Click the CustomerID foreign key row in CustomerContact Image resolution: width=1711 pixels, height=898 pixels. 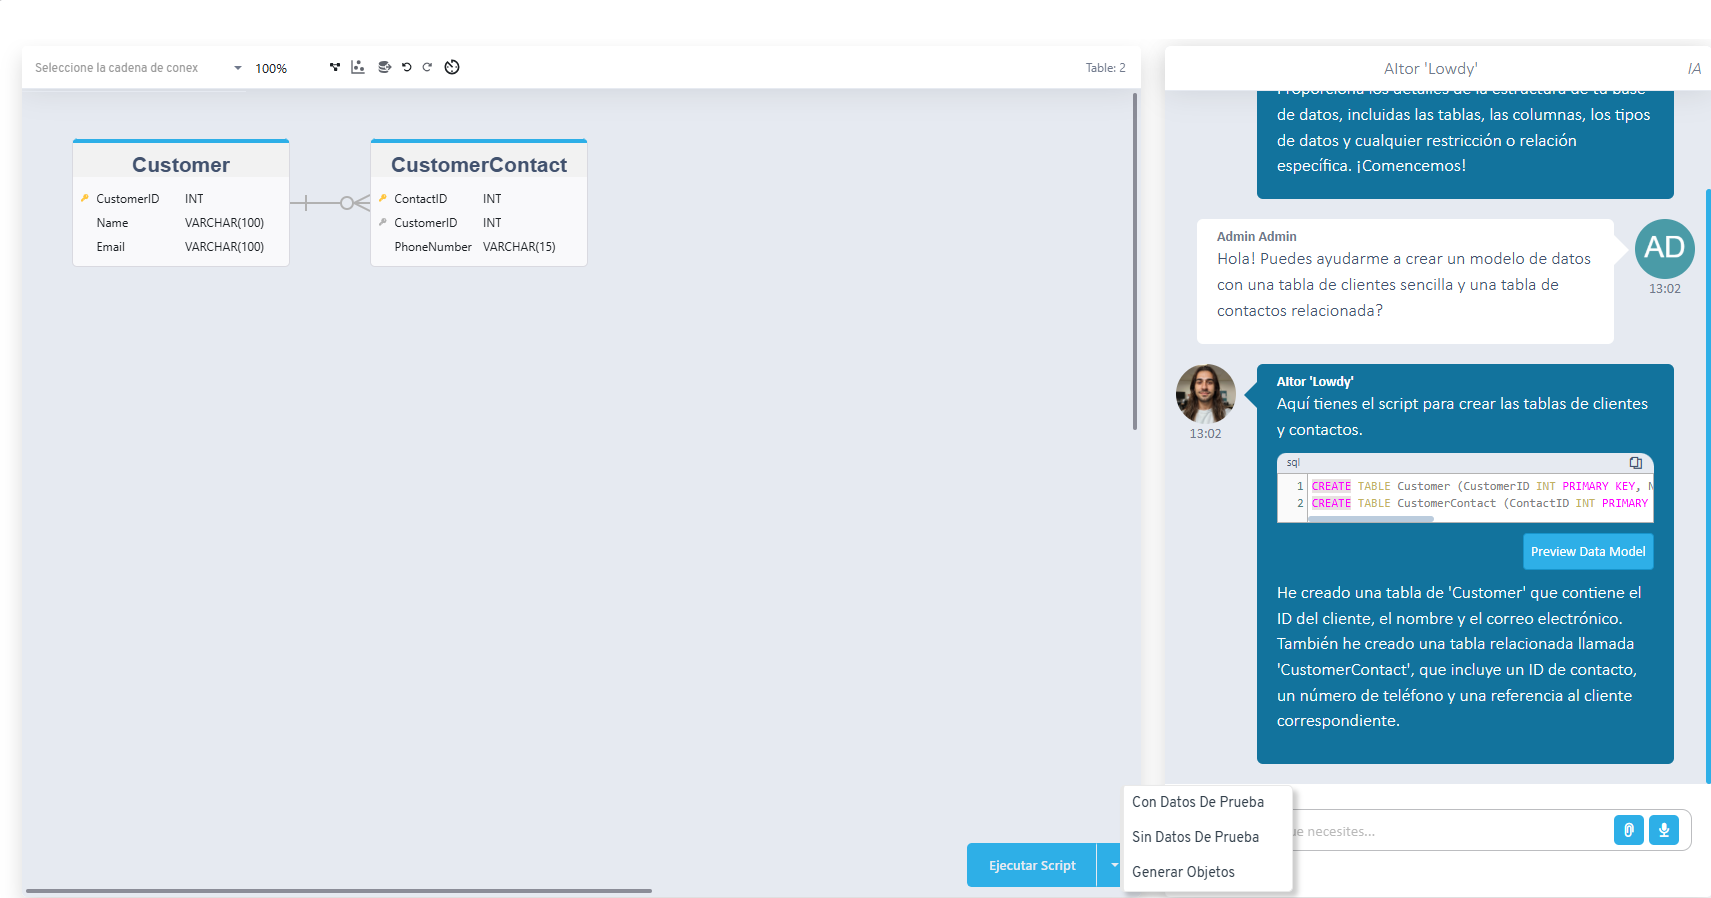click(479, 223)
